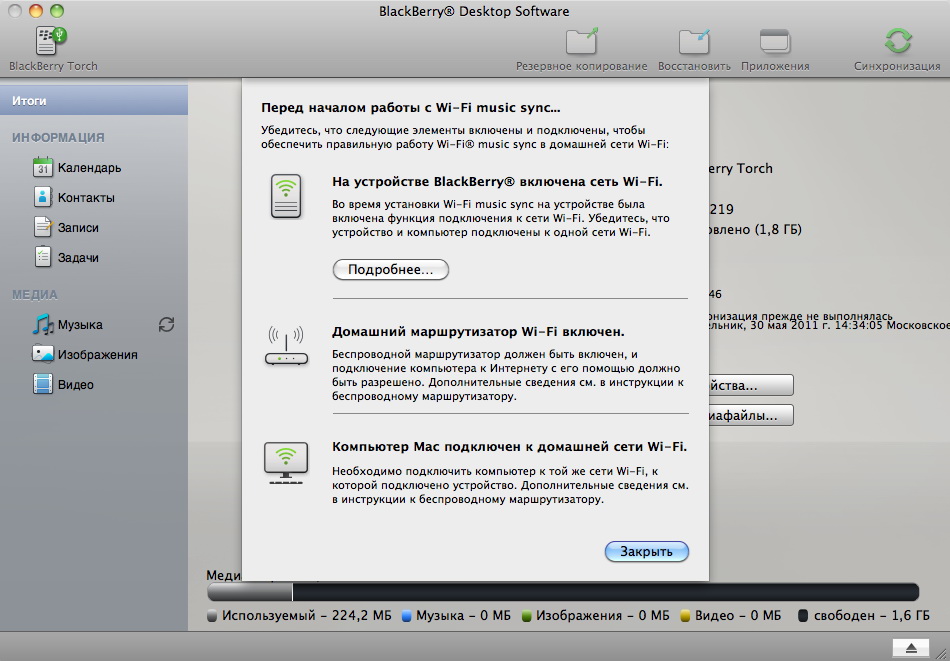
Task: Click the heading 'Домашний маршрутизатор Wi-Fi включен.'
Action: 478,332
